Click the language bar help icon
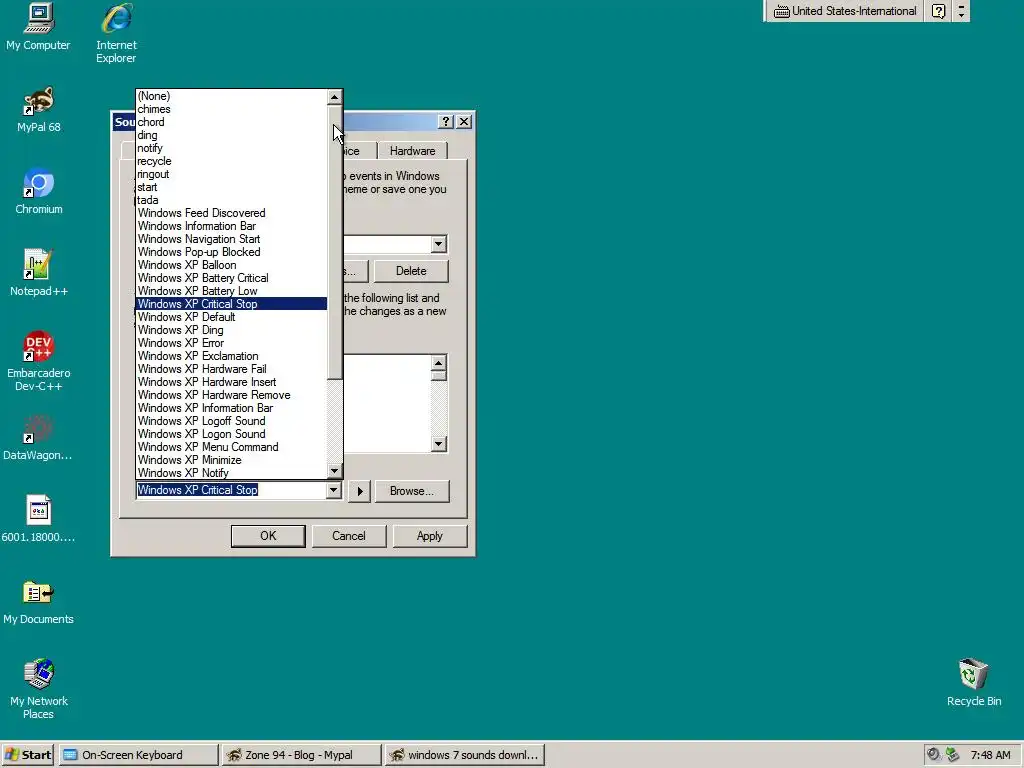This screenshot has height=768, width=1024. point(938,11)
